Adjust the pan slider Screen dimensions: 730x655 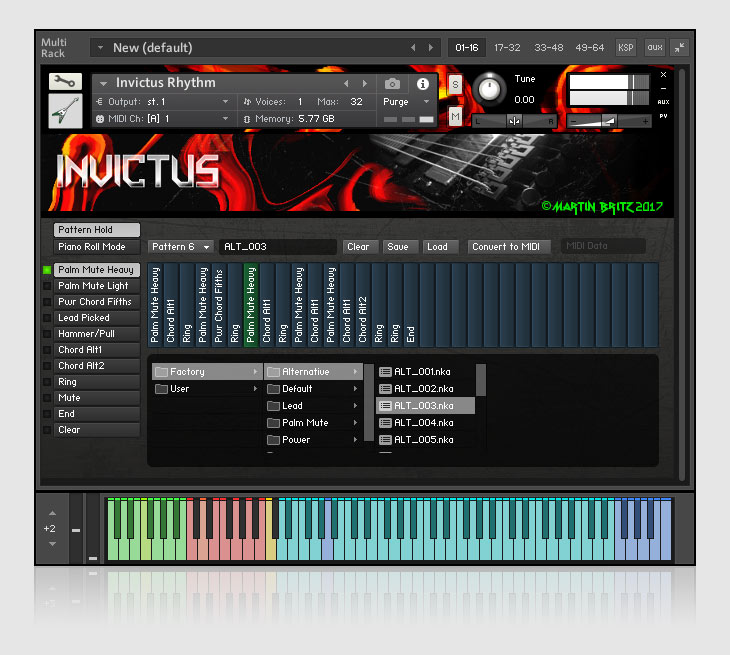514,122
